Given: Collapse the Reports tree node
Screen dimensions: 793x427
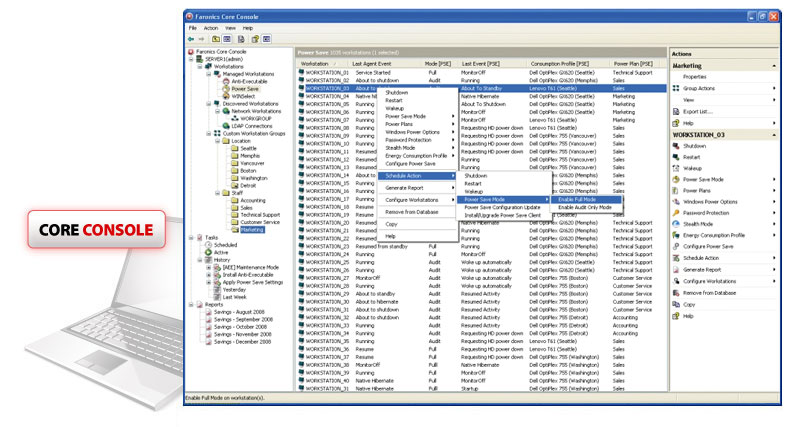Looking at the screenshot, I should (191, 304).
